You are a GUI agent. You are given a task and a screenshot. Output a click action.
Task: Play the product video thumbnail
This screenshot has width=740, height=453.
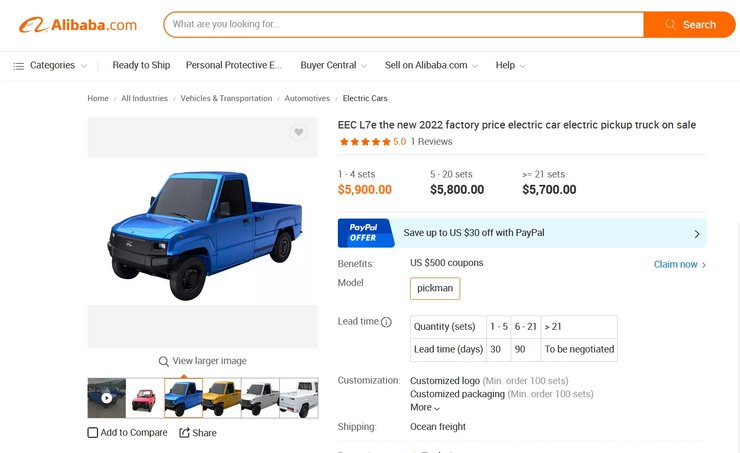(x=106, y=398)
